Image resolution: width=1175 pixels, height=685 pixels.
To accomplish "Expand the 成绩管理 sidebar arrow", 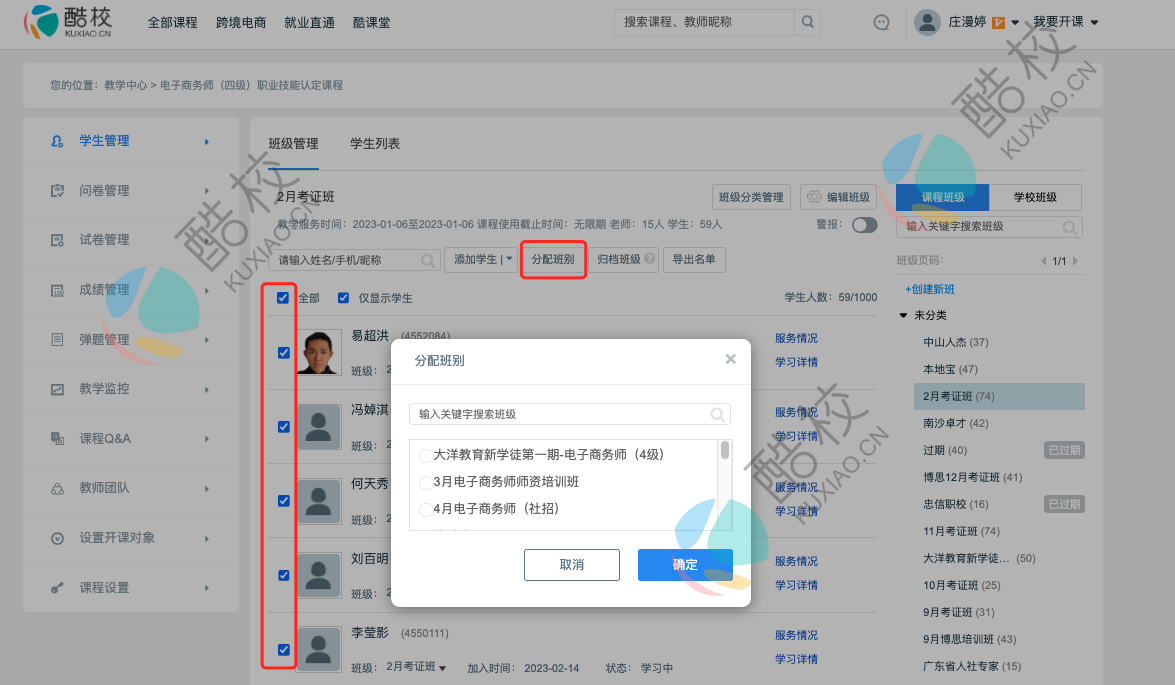I will 207,291.
